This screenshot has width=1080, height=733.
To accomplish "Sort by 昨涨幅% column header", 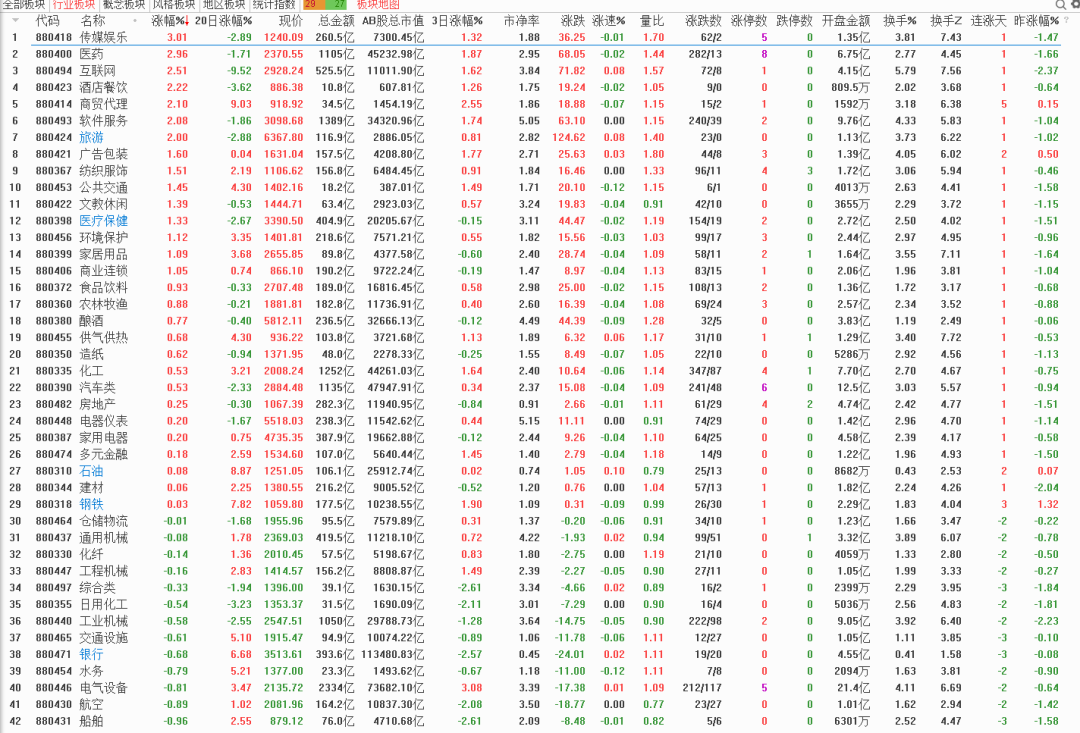I will click(1036, 21).
